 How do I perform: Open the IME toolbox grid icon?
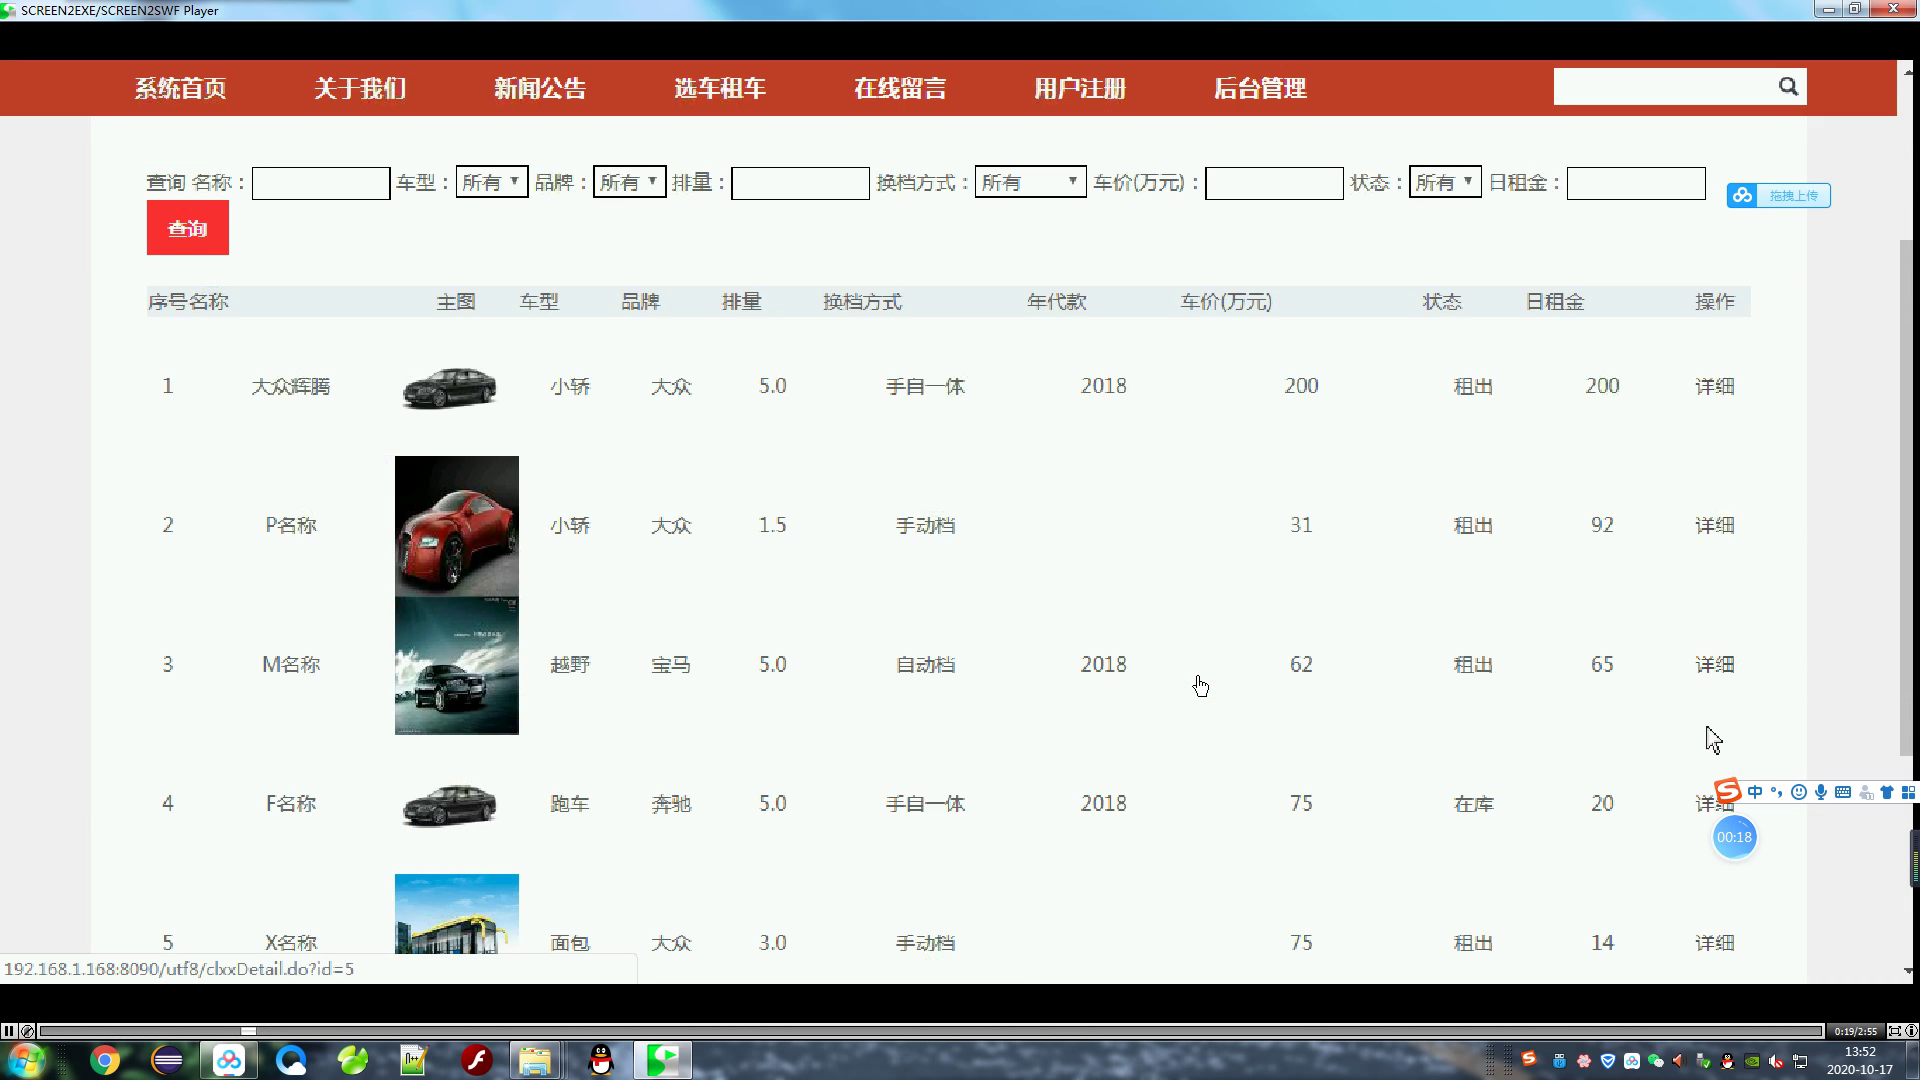coord(1908,792)
